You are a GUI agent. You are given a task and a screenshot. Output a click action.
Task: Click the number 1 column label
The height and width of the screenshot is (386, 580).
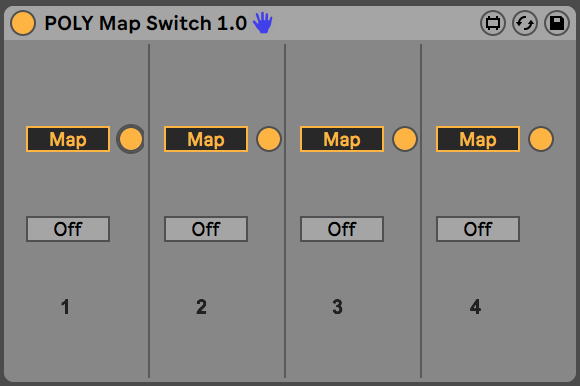tap(65, 307)
